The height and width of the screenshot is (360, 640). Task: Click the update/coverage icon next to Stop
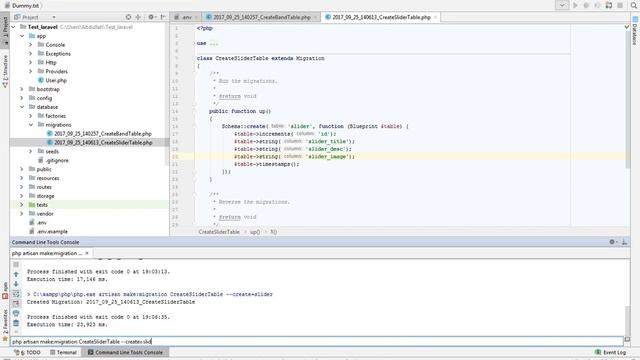click(609, 5)
